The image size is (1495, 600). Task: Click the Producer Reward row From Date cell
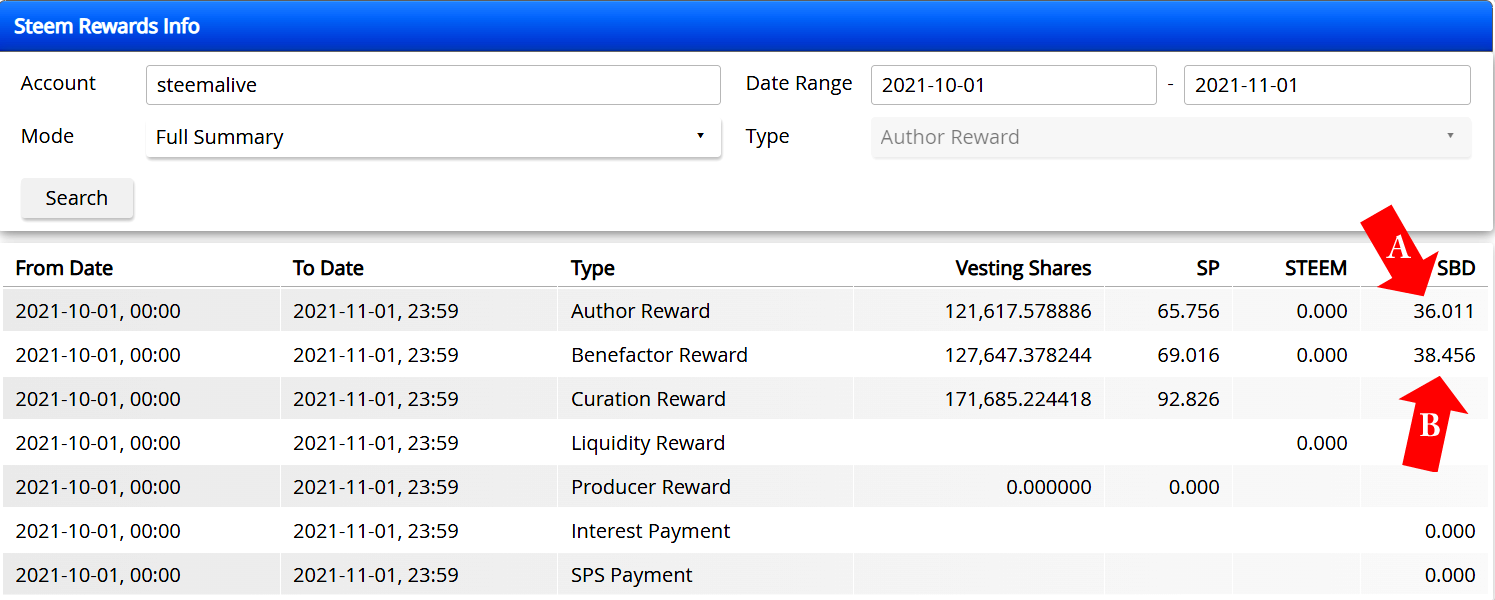pyautogui.click(x=141, y=487)
